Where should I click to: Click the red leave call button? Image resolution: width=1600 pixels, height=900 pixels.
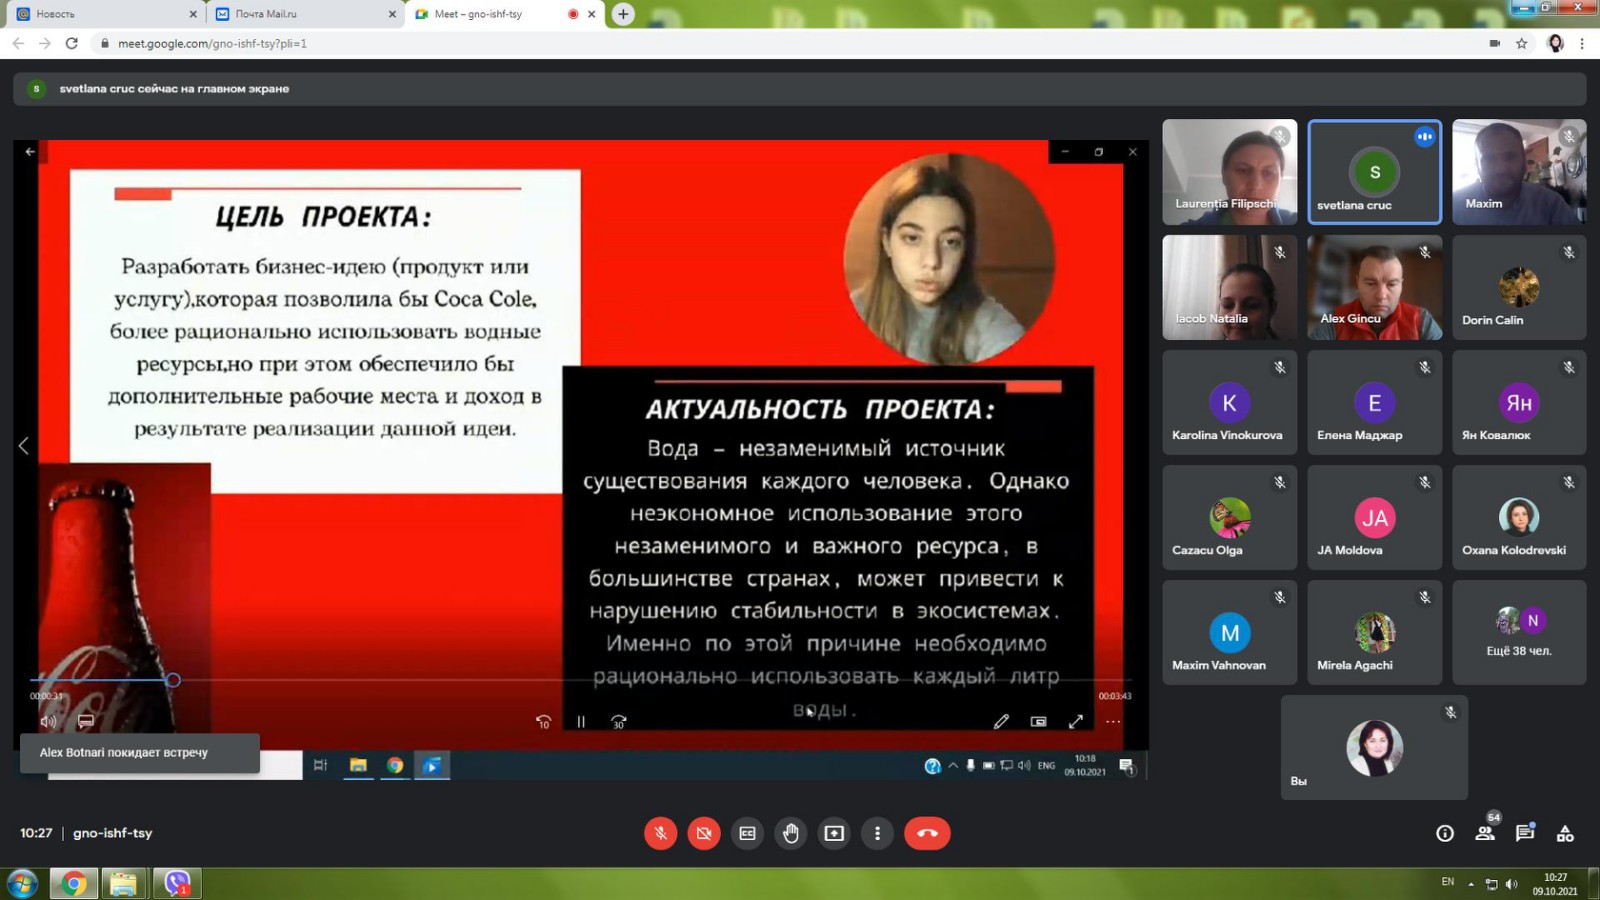coord(927,833)
